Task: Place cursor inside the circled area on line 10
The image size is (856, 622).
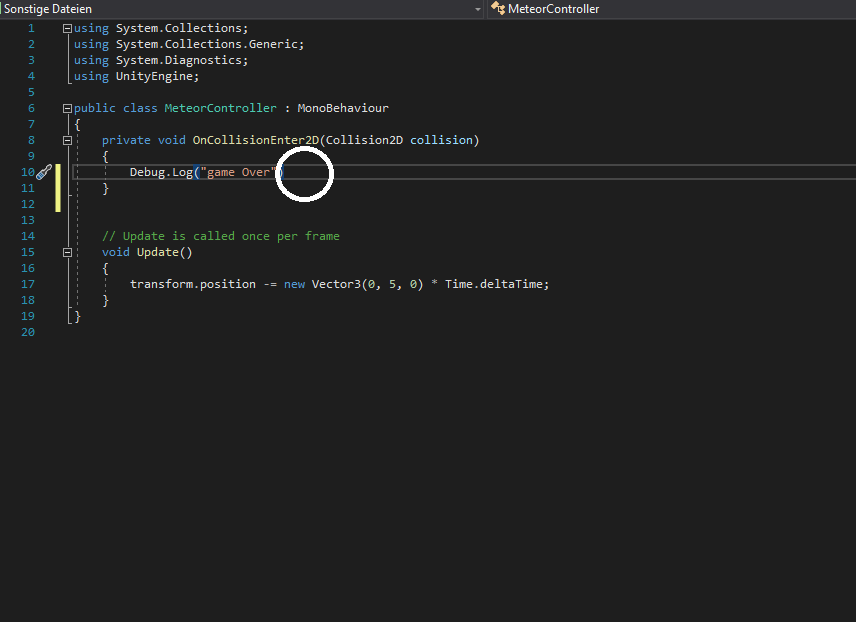Action: (304, 174)
